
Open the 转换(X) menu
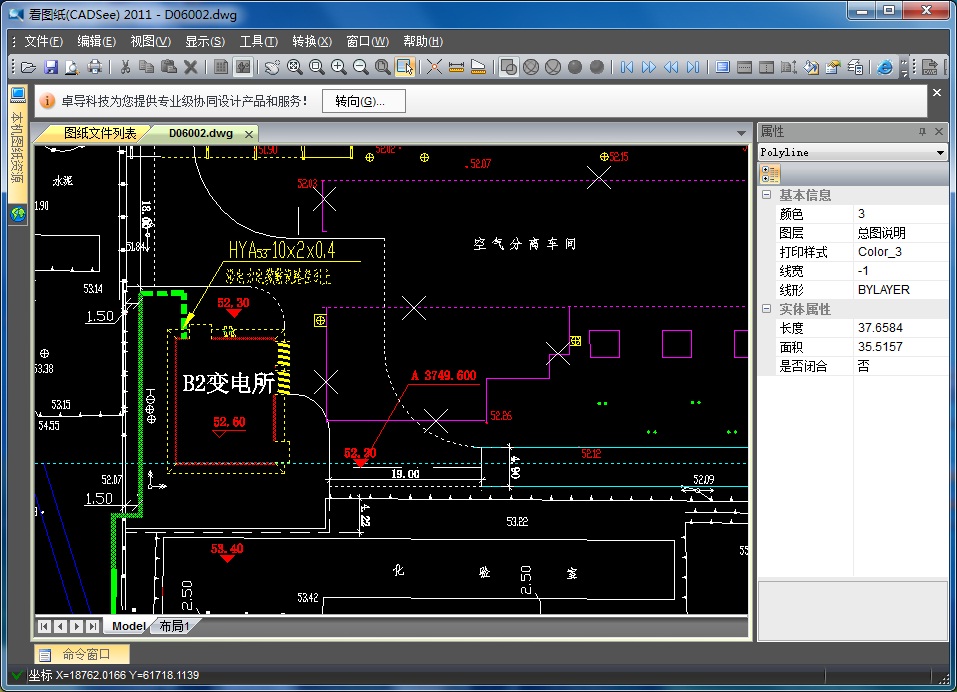pos(312,41)
